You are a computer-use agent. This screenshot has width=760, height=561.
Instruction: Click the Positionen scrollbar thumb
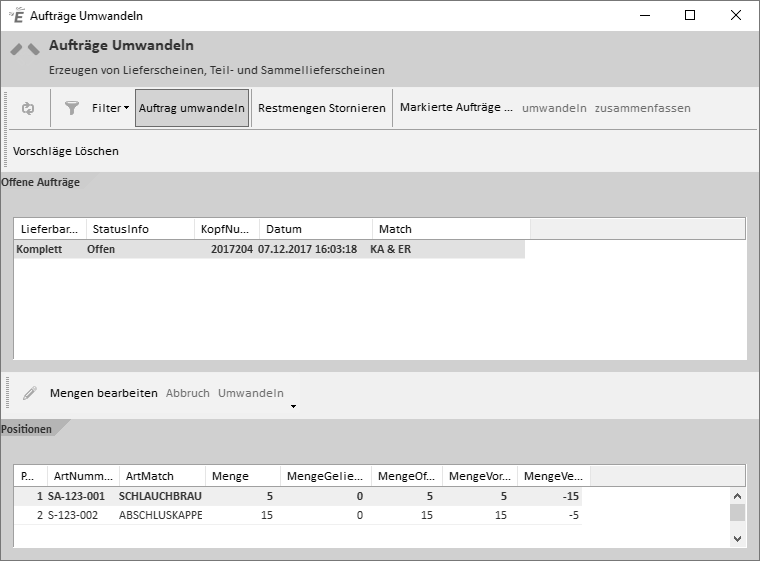point(737,513)
